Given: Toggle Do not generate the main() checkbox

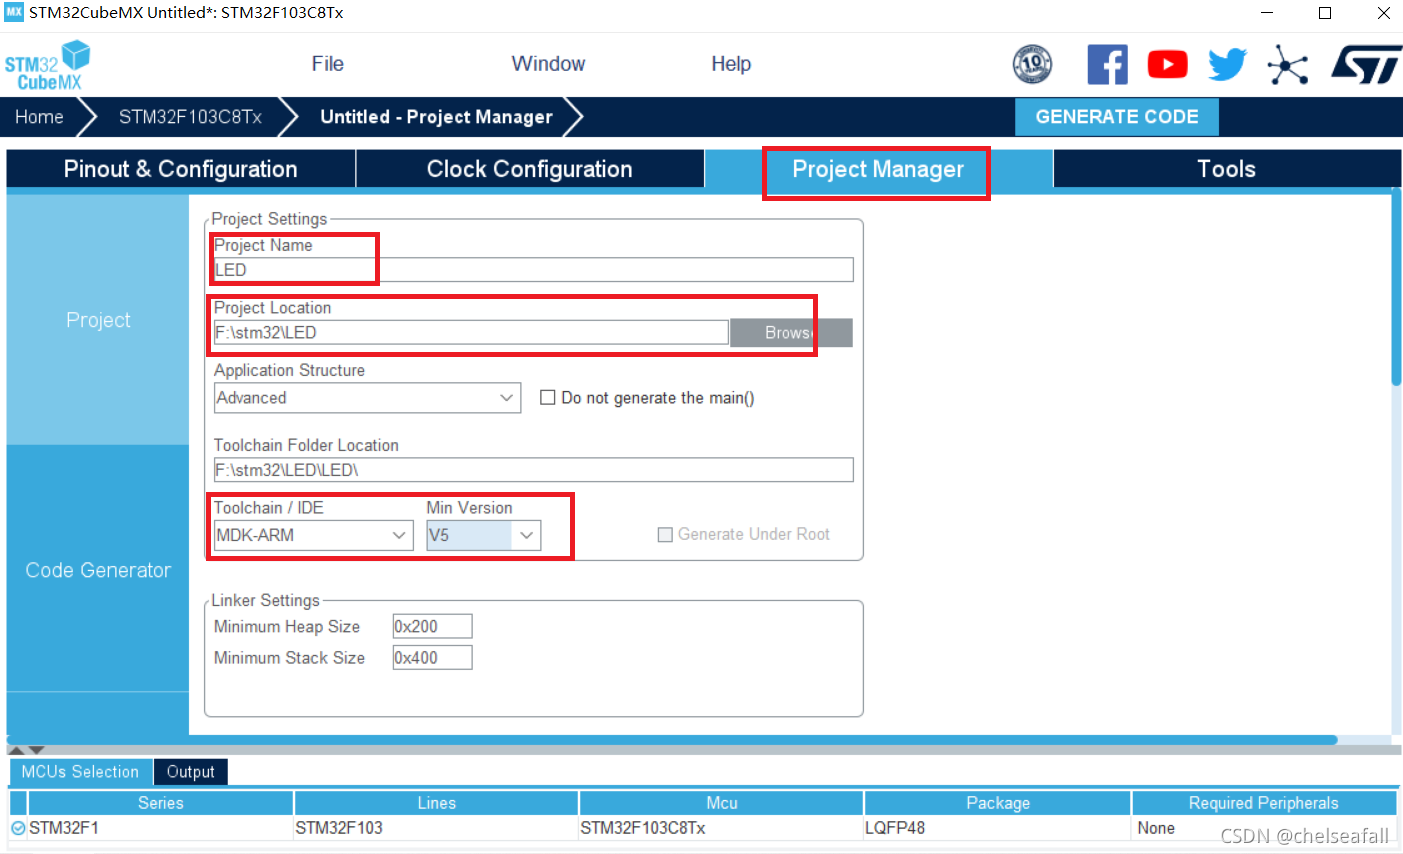Looking at the screenshot, I should pyautogui.click(x=547, y=397).
